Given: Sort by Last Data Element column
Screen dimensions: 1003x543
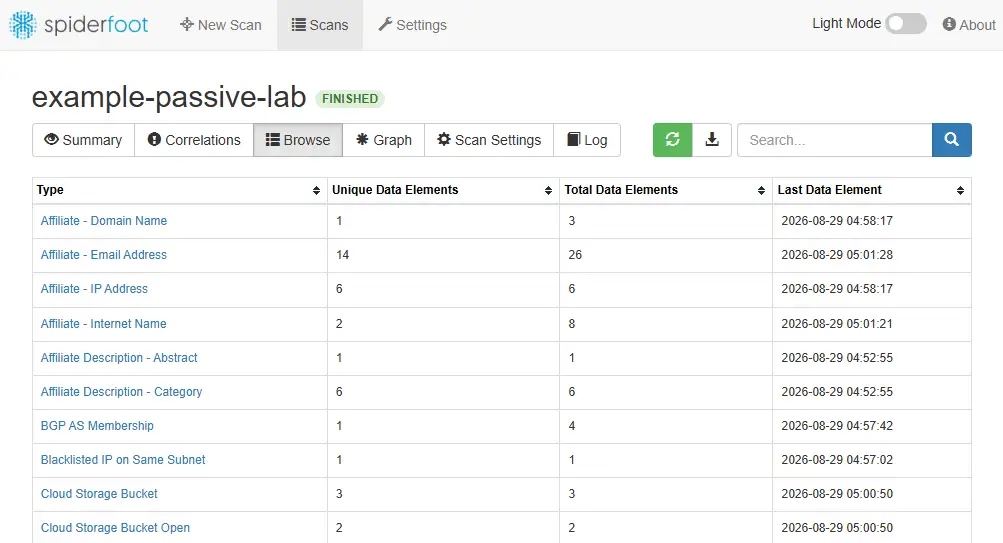Looking at the screenshot, I should pyautogui.click(x=871, y=190).
